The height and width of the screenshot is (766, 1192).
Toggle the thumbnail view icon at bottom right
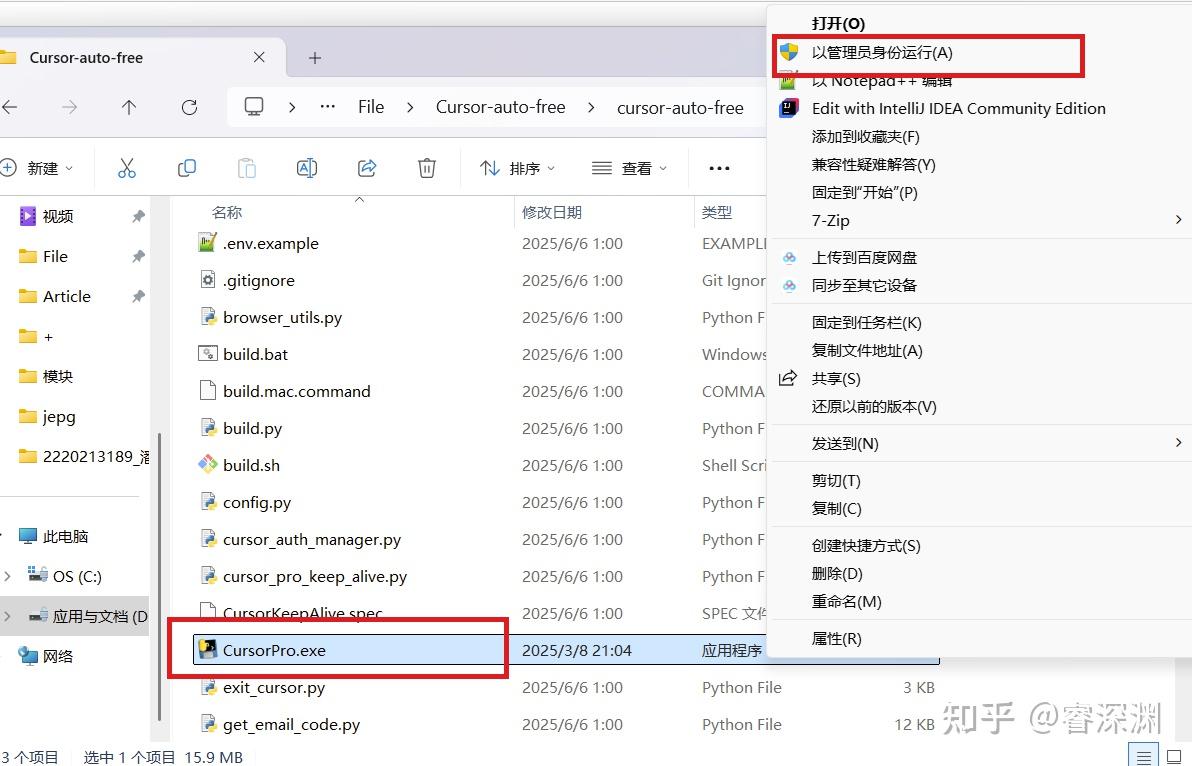(1172, 756)
